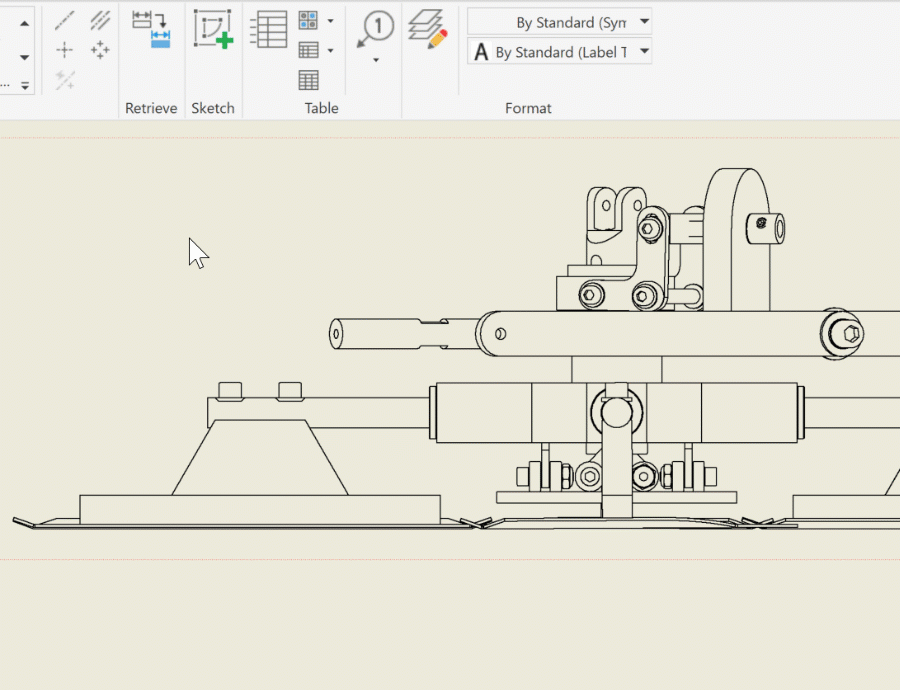The width and height of the screenshot is (900, 690).
Task: Expand the Balloon dropdown arrow
Action: pos(376,61)
